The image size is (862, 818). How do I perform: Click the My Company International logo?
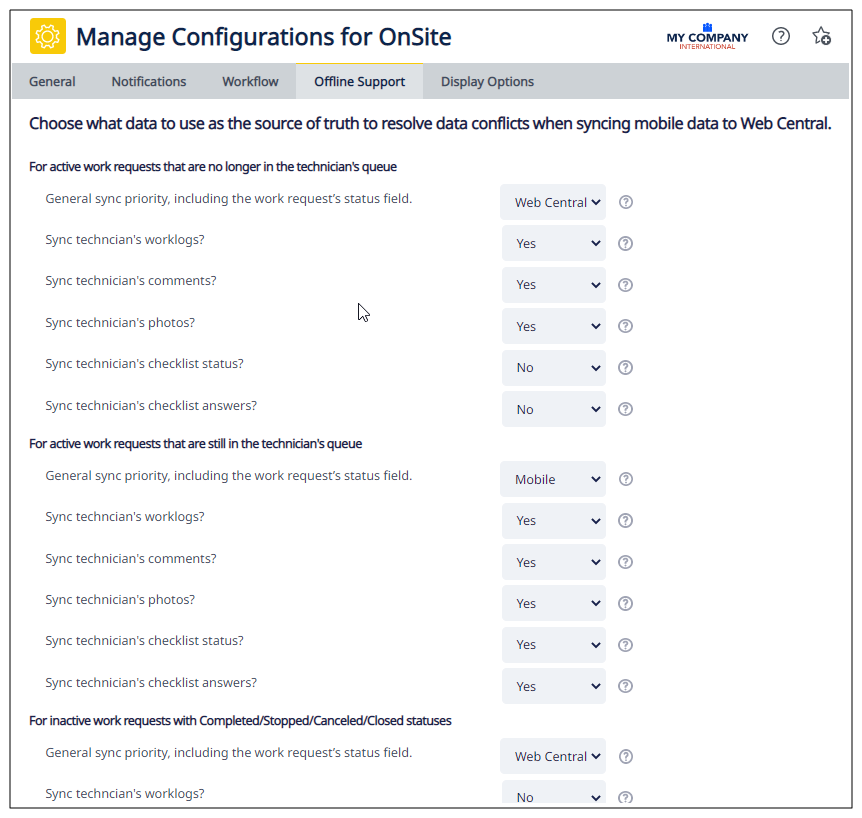707,37
